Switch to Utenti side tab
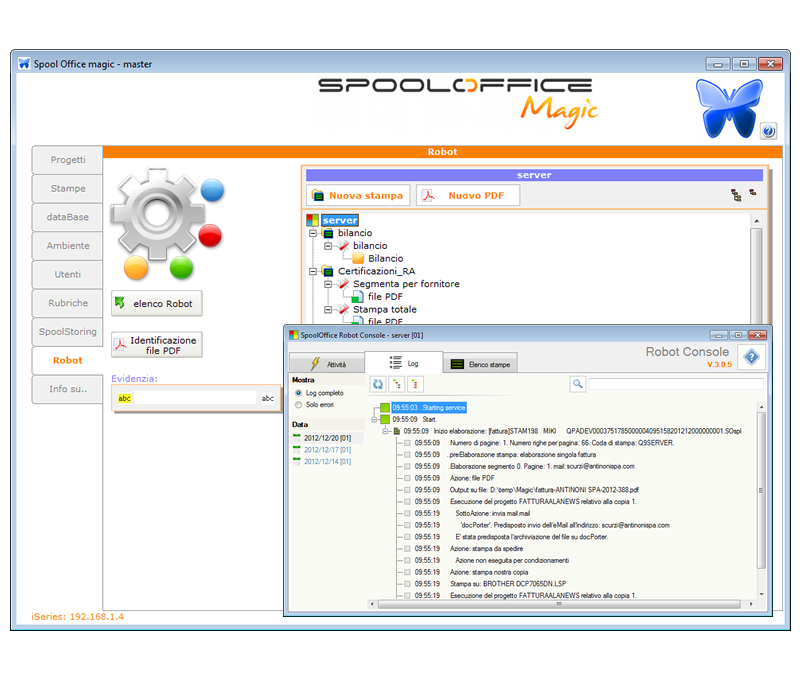Screen dimensions: 800x680 (x=67, y=274)
